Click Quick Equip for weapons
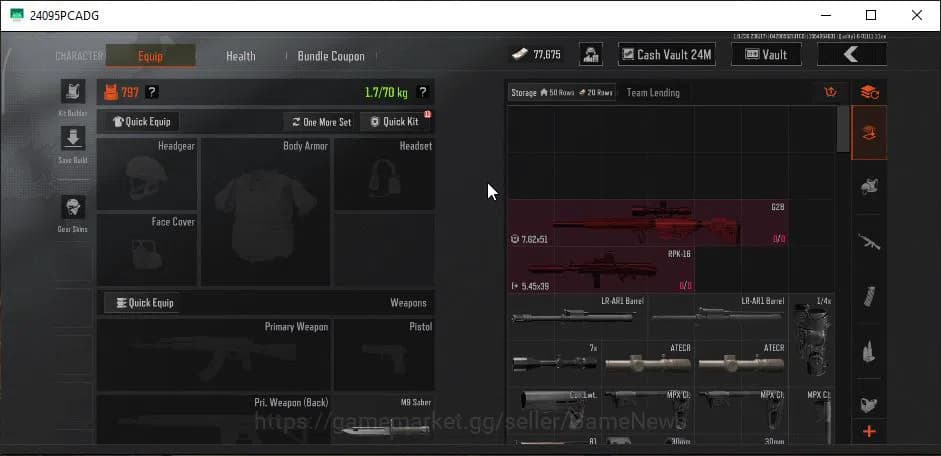Viewport: 941px width, 456px height. pyautogui.click(x=142, y=303)
